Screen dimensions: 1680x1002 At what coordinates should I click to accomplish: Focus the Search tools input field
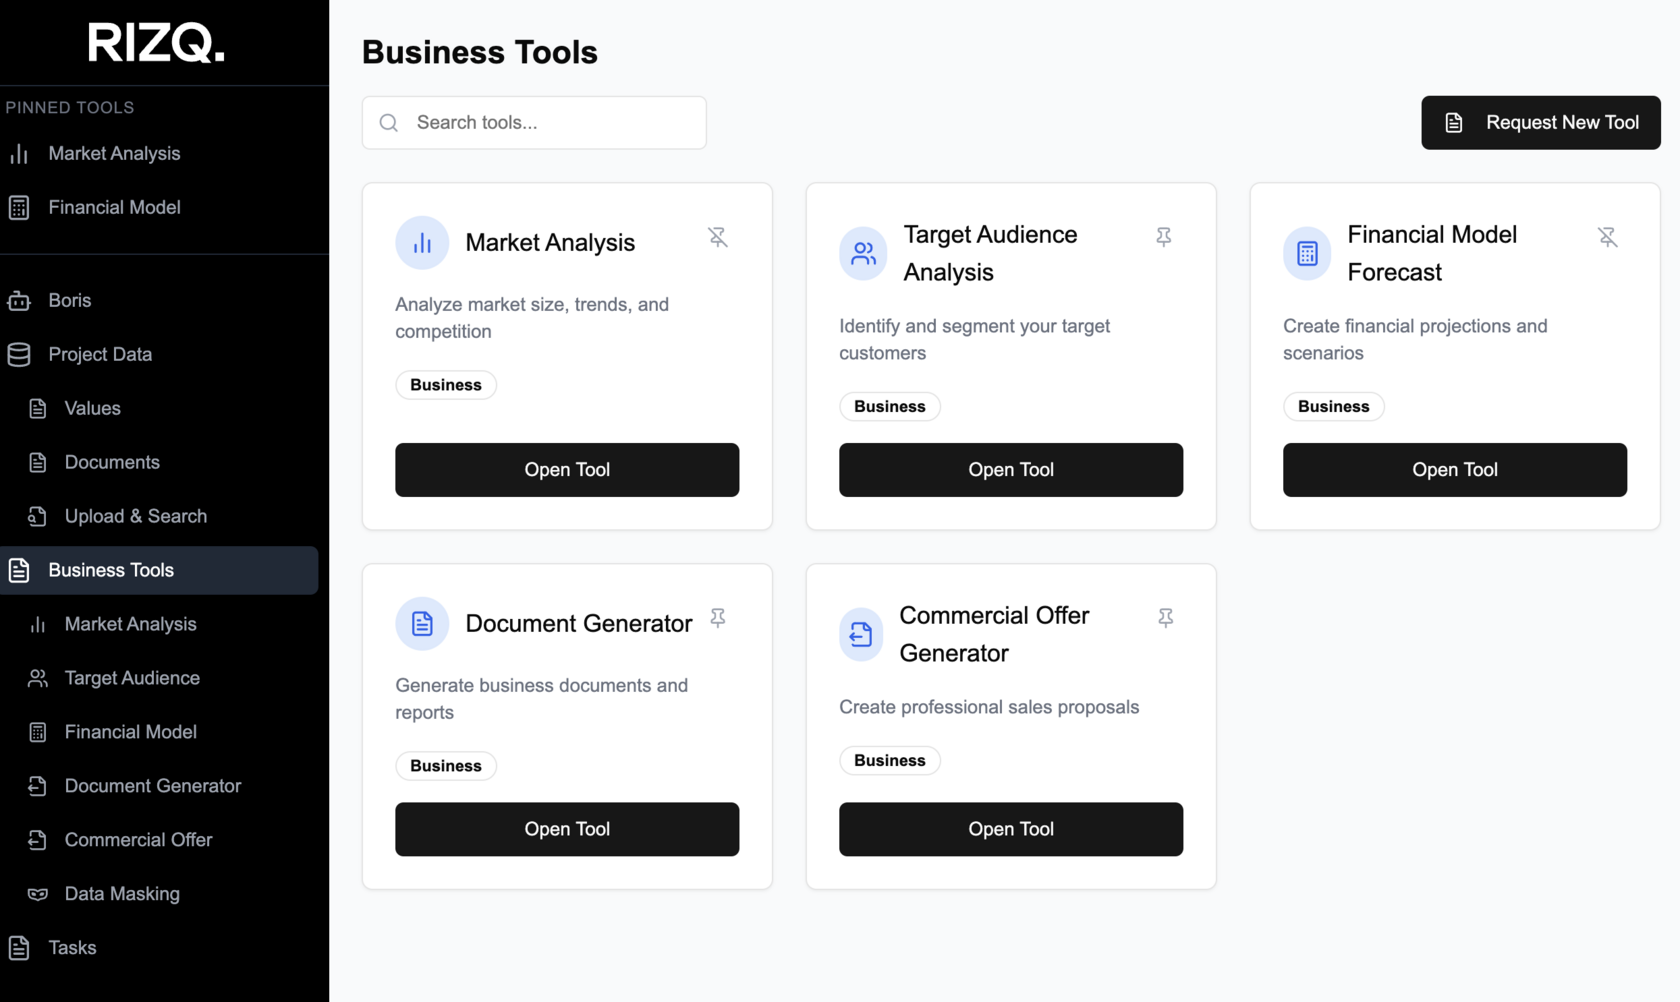[x=534, y=123]
